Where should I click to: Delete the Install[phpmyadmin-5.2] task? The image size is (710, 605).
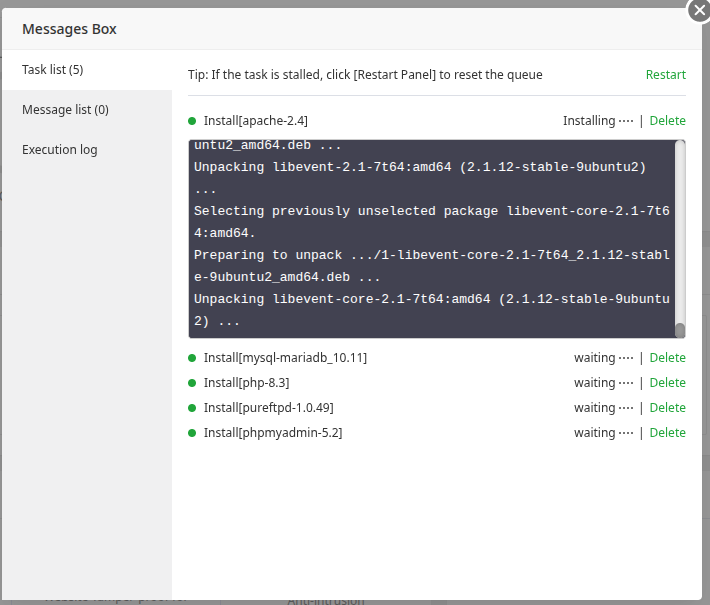[667, 432]
